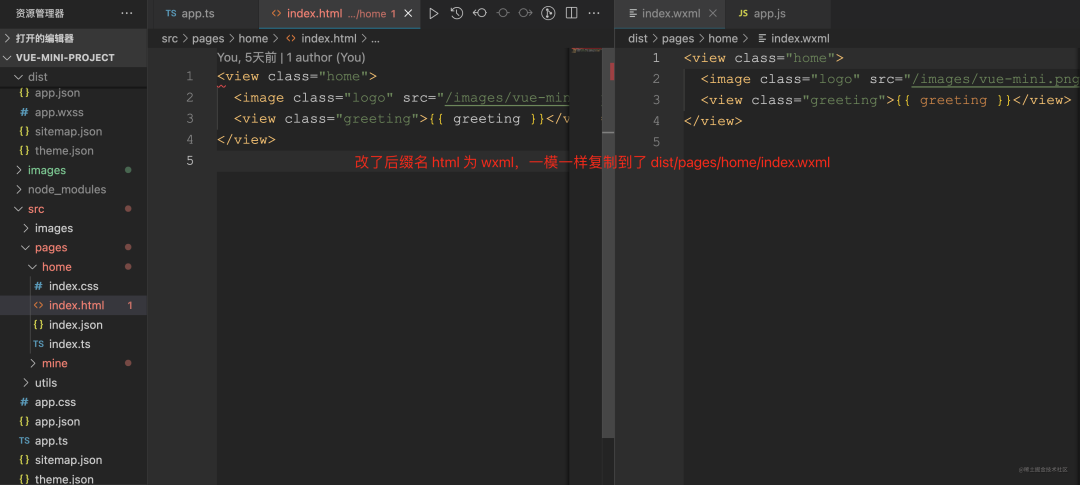The width and height of the screenshot is (1080, 485).
Task: Expand the green images folder
Action: (x=74, y=170)
